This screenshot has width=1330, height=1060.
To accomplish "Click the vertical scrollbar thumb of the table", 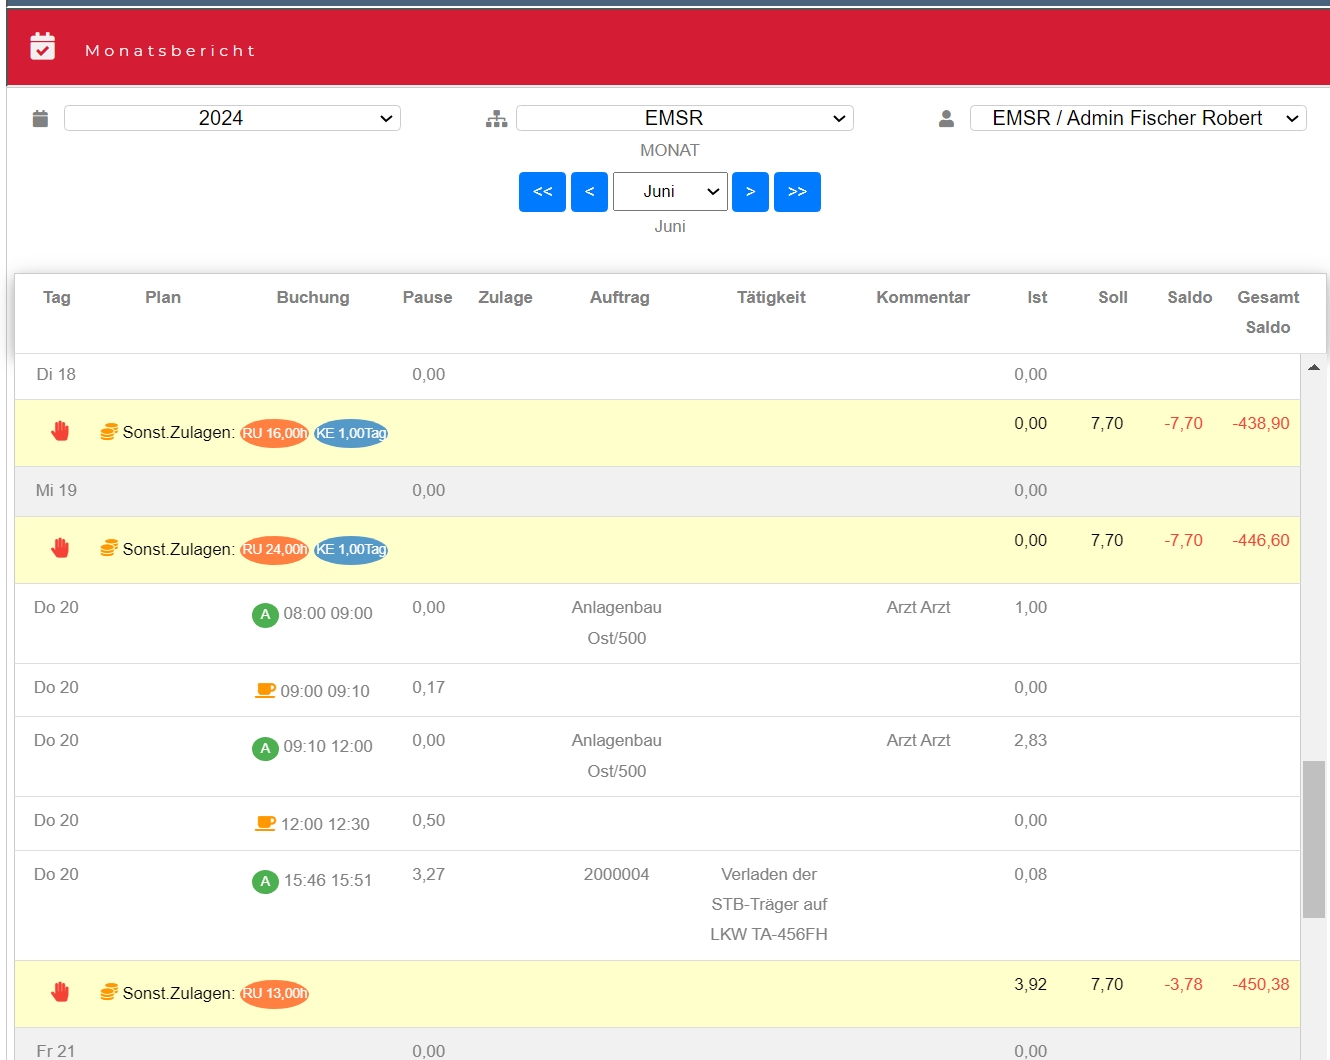I will click(x=1314, y=839).
